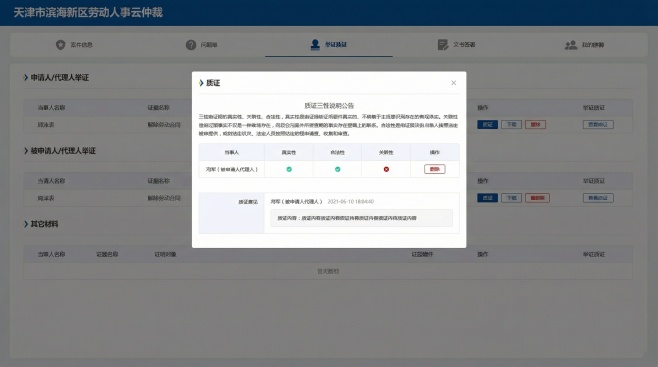Click the red cross under 关联性

pos(386,169)
